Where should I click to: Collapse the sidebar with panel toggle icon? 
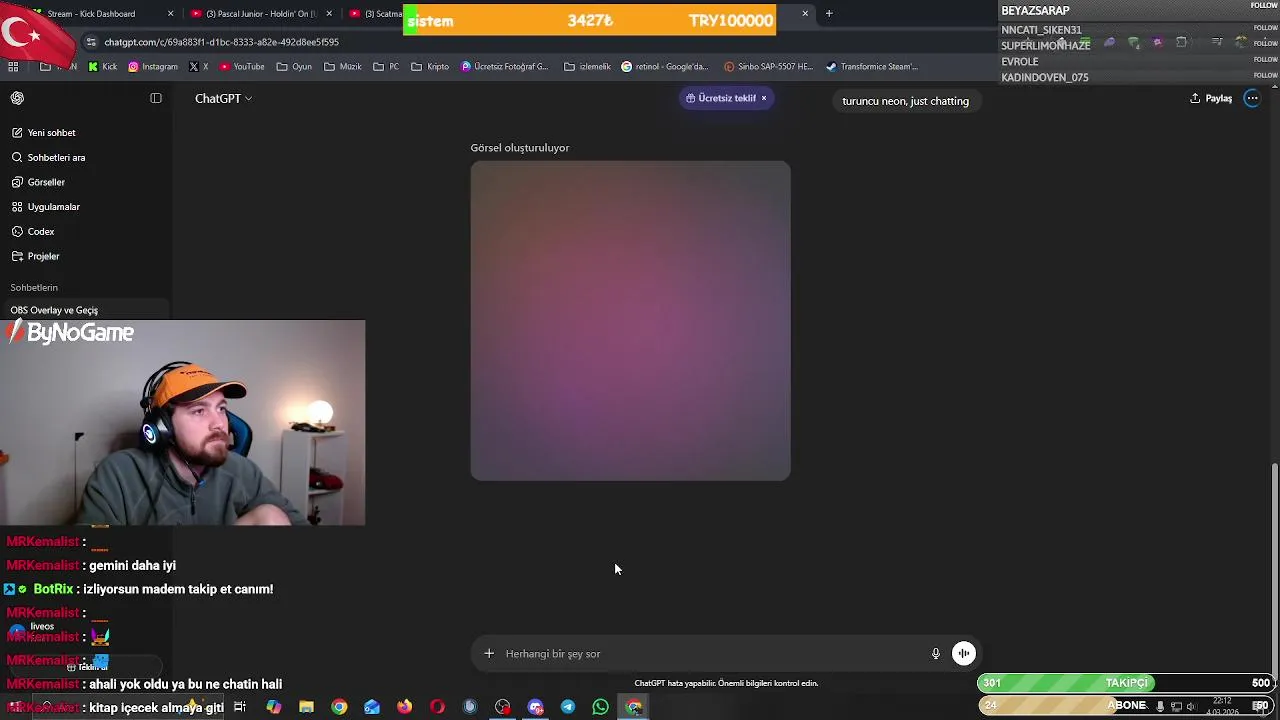point(156,98)
